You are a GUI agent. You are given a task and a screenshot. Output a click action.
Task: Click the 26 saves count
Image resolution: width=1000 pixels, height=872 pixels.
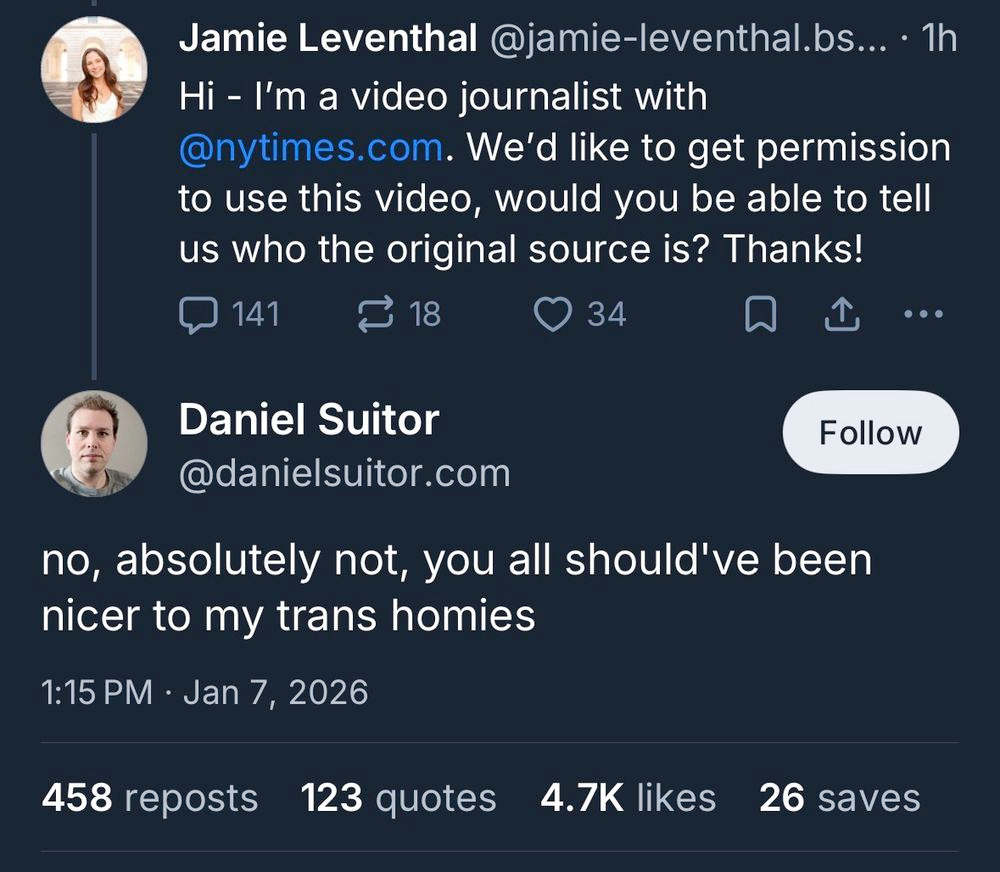[x=839, y=797]
